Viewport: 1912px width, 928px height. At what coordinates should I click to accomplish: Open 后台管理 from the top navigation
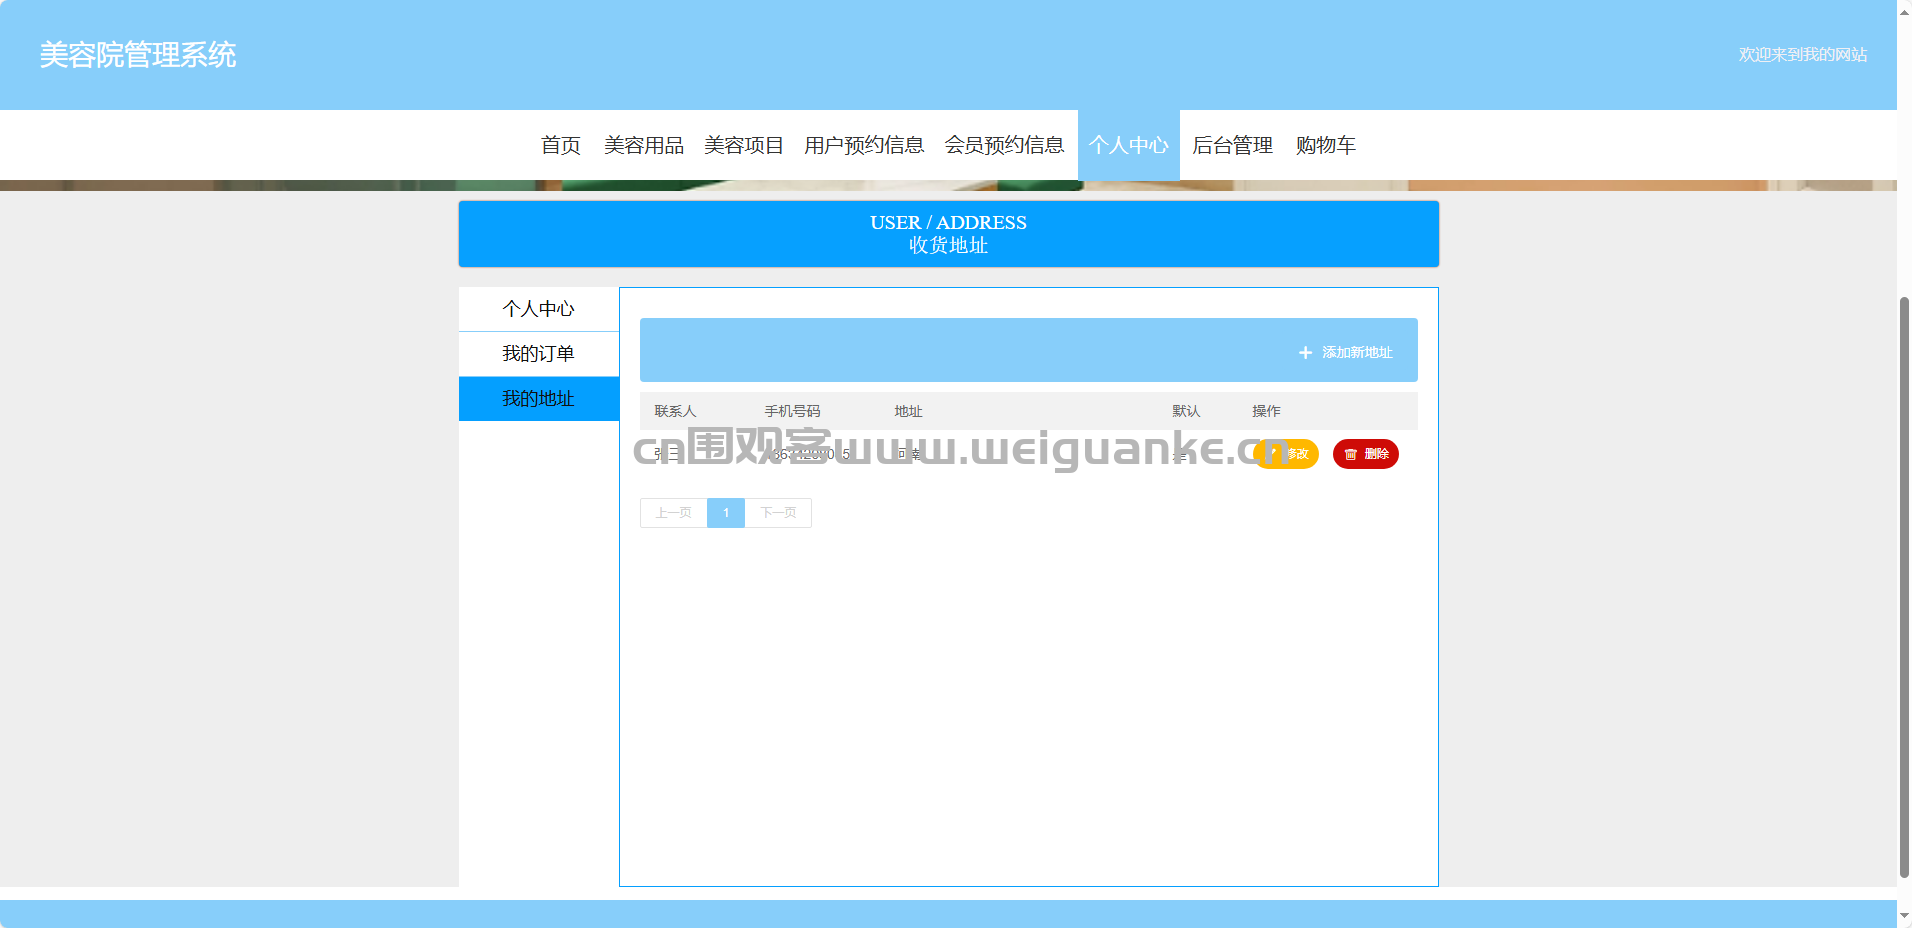coord(1233,145)
